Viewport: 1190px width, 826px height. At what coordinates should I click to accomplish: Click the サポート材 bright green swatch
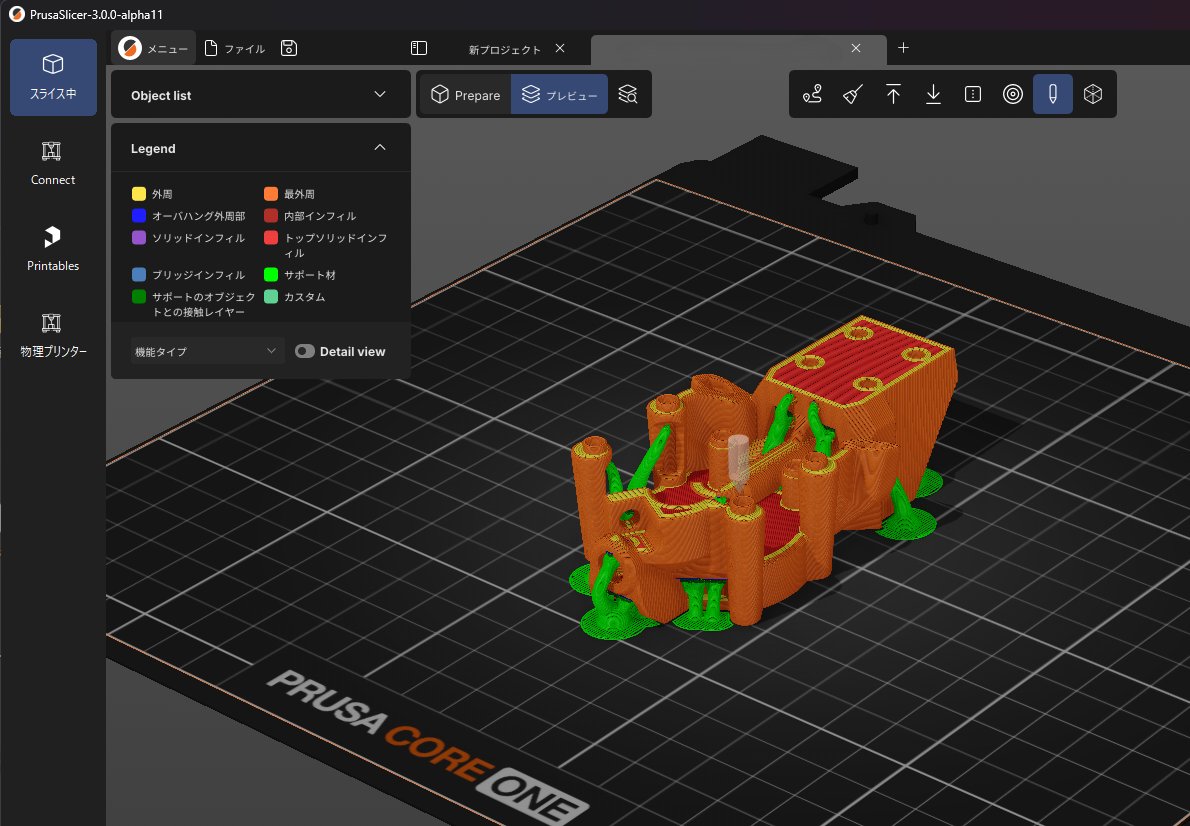[x=271, y=275]
